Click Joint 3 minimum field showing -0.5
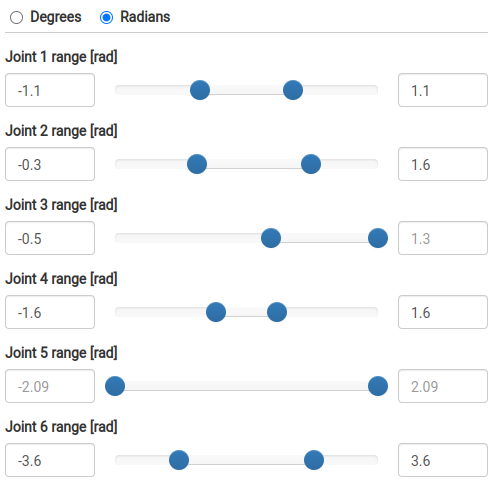 50,238
